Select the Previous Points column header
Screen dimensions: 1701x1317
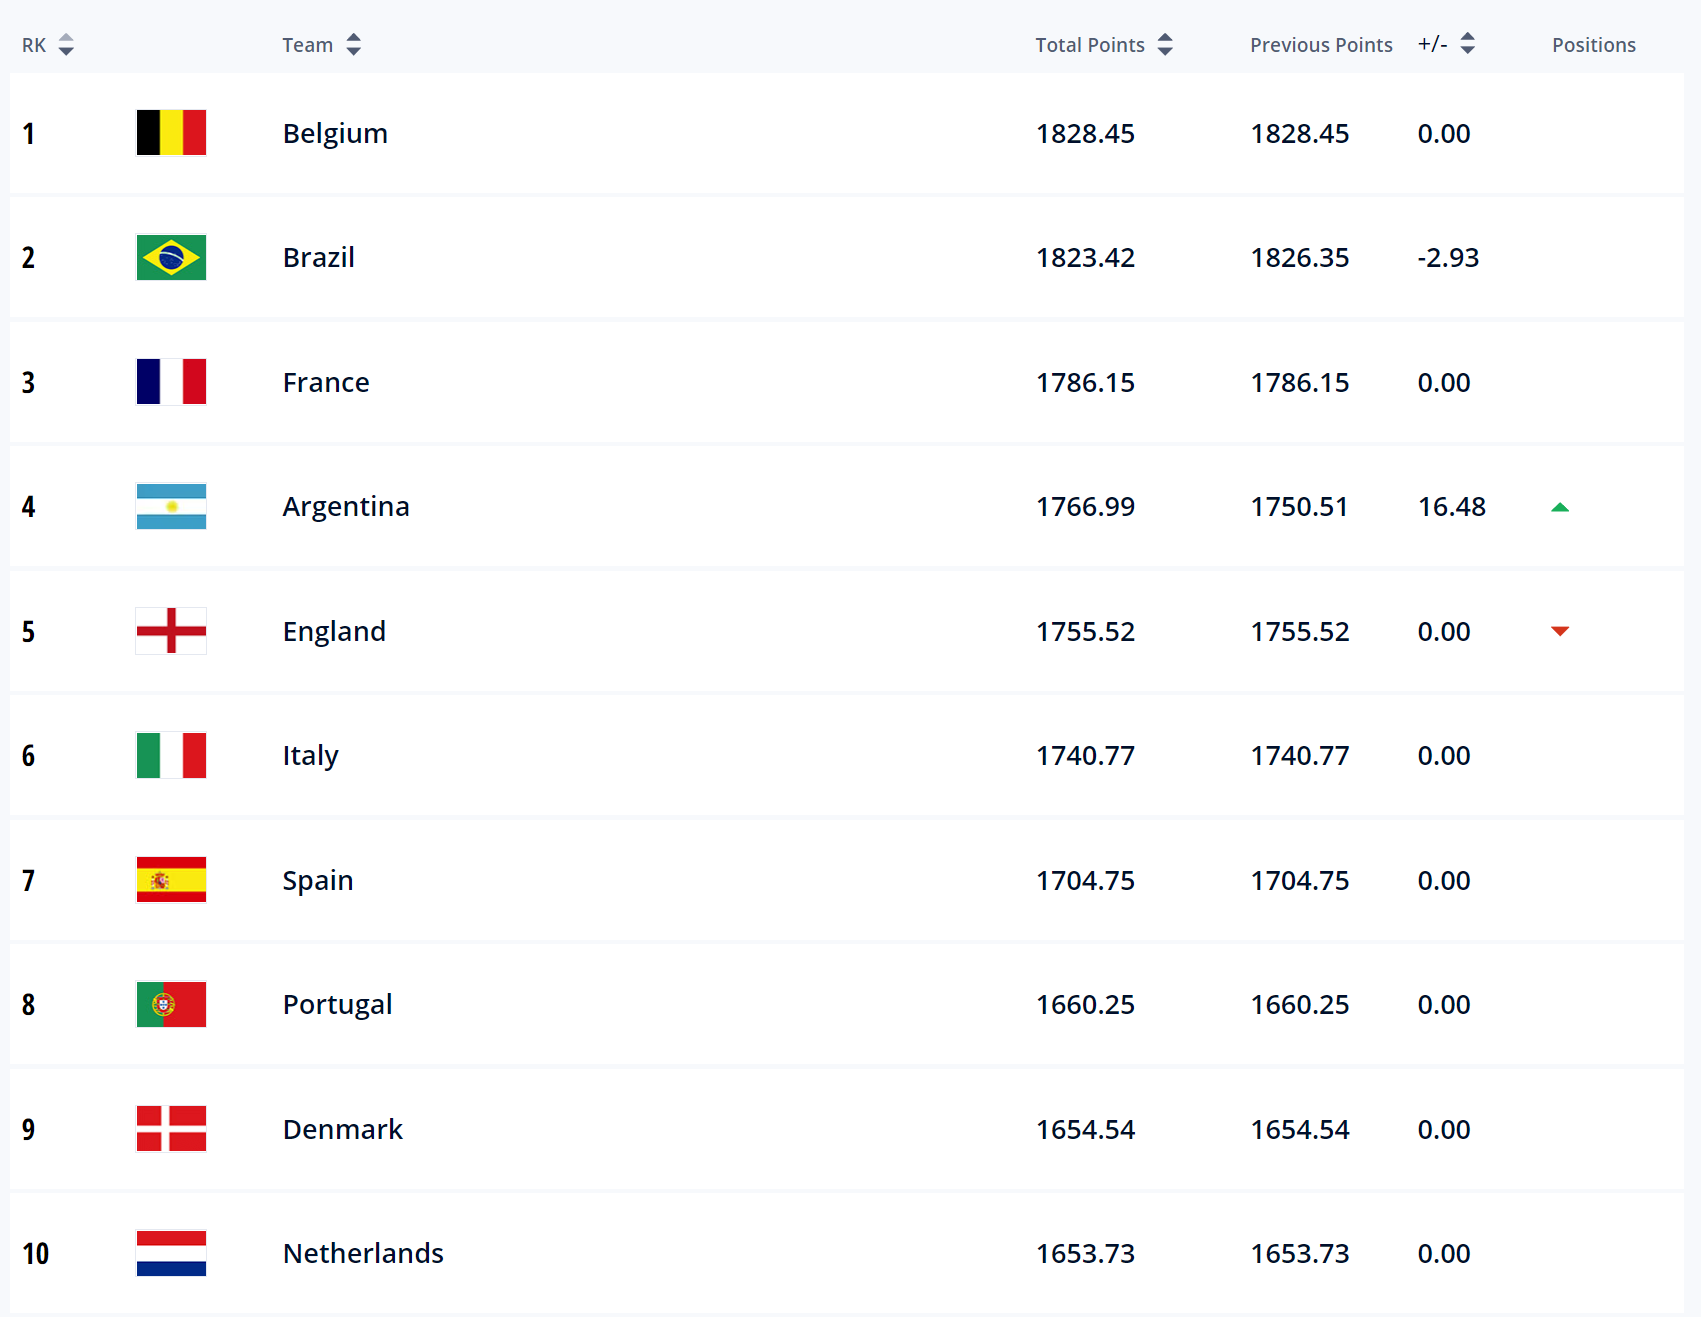pyautogui.click(x=1321, y=45)
